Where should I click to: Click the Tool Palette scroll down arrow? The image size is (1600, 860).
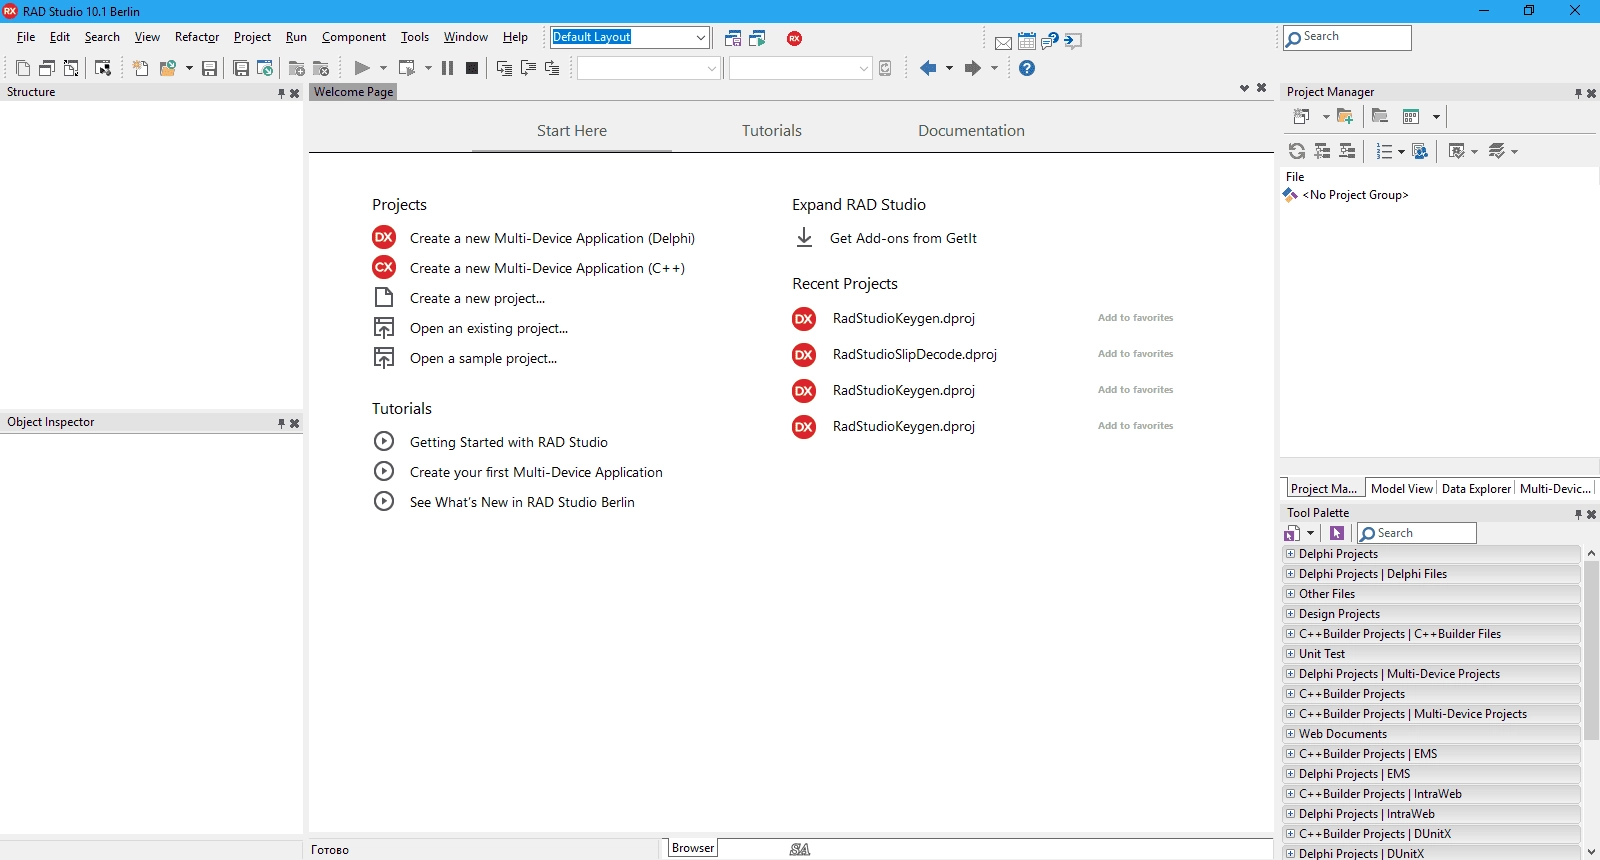coord(1591,852)
